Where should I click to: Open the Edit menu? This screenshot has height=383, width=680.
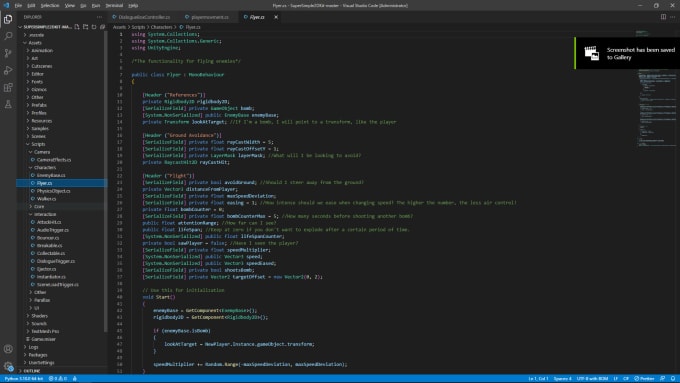click(x=31, y=5)
